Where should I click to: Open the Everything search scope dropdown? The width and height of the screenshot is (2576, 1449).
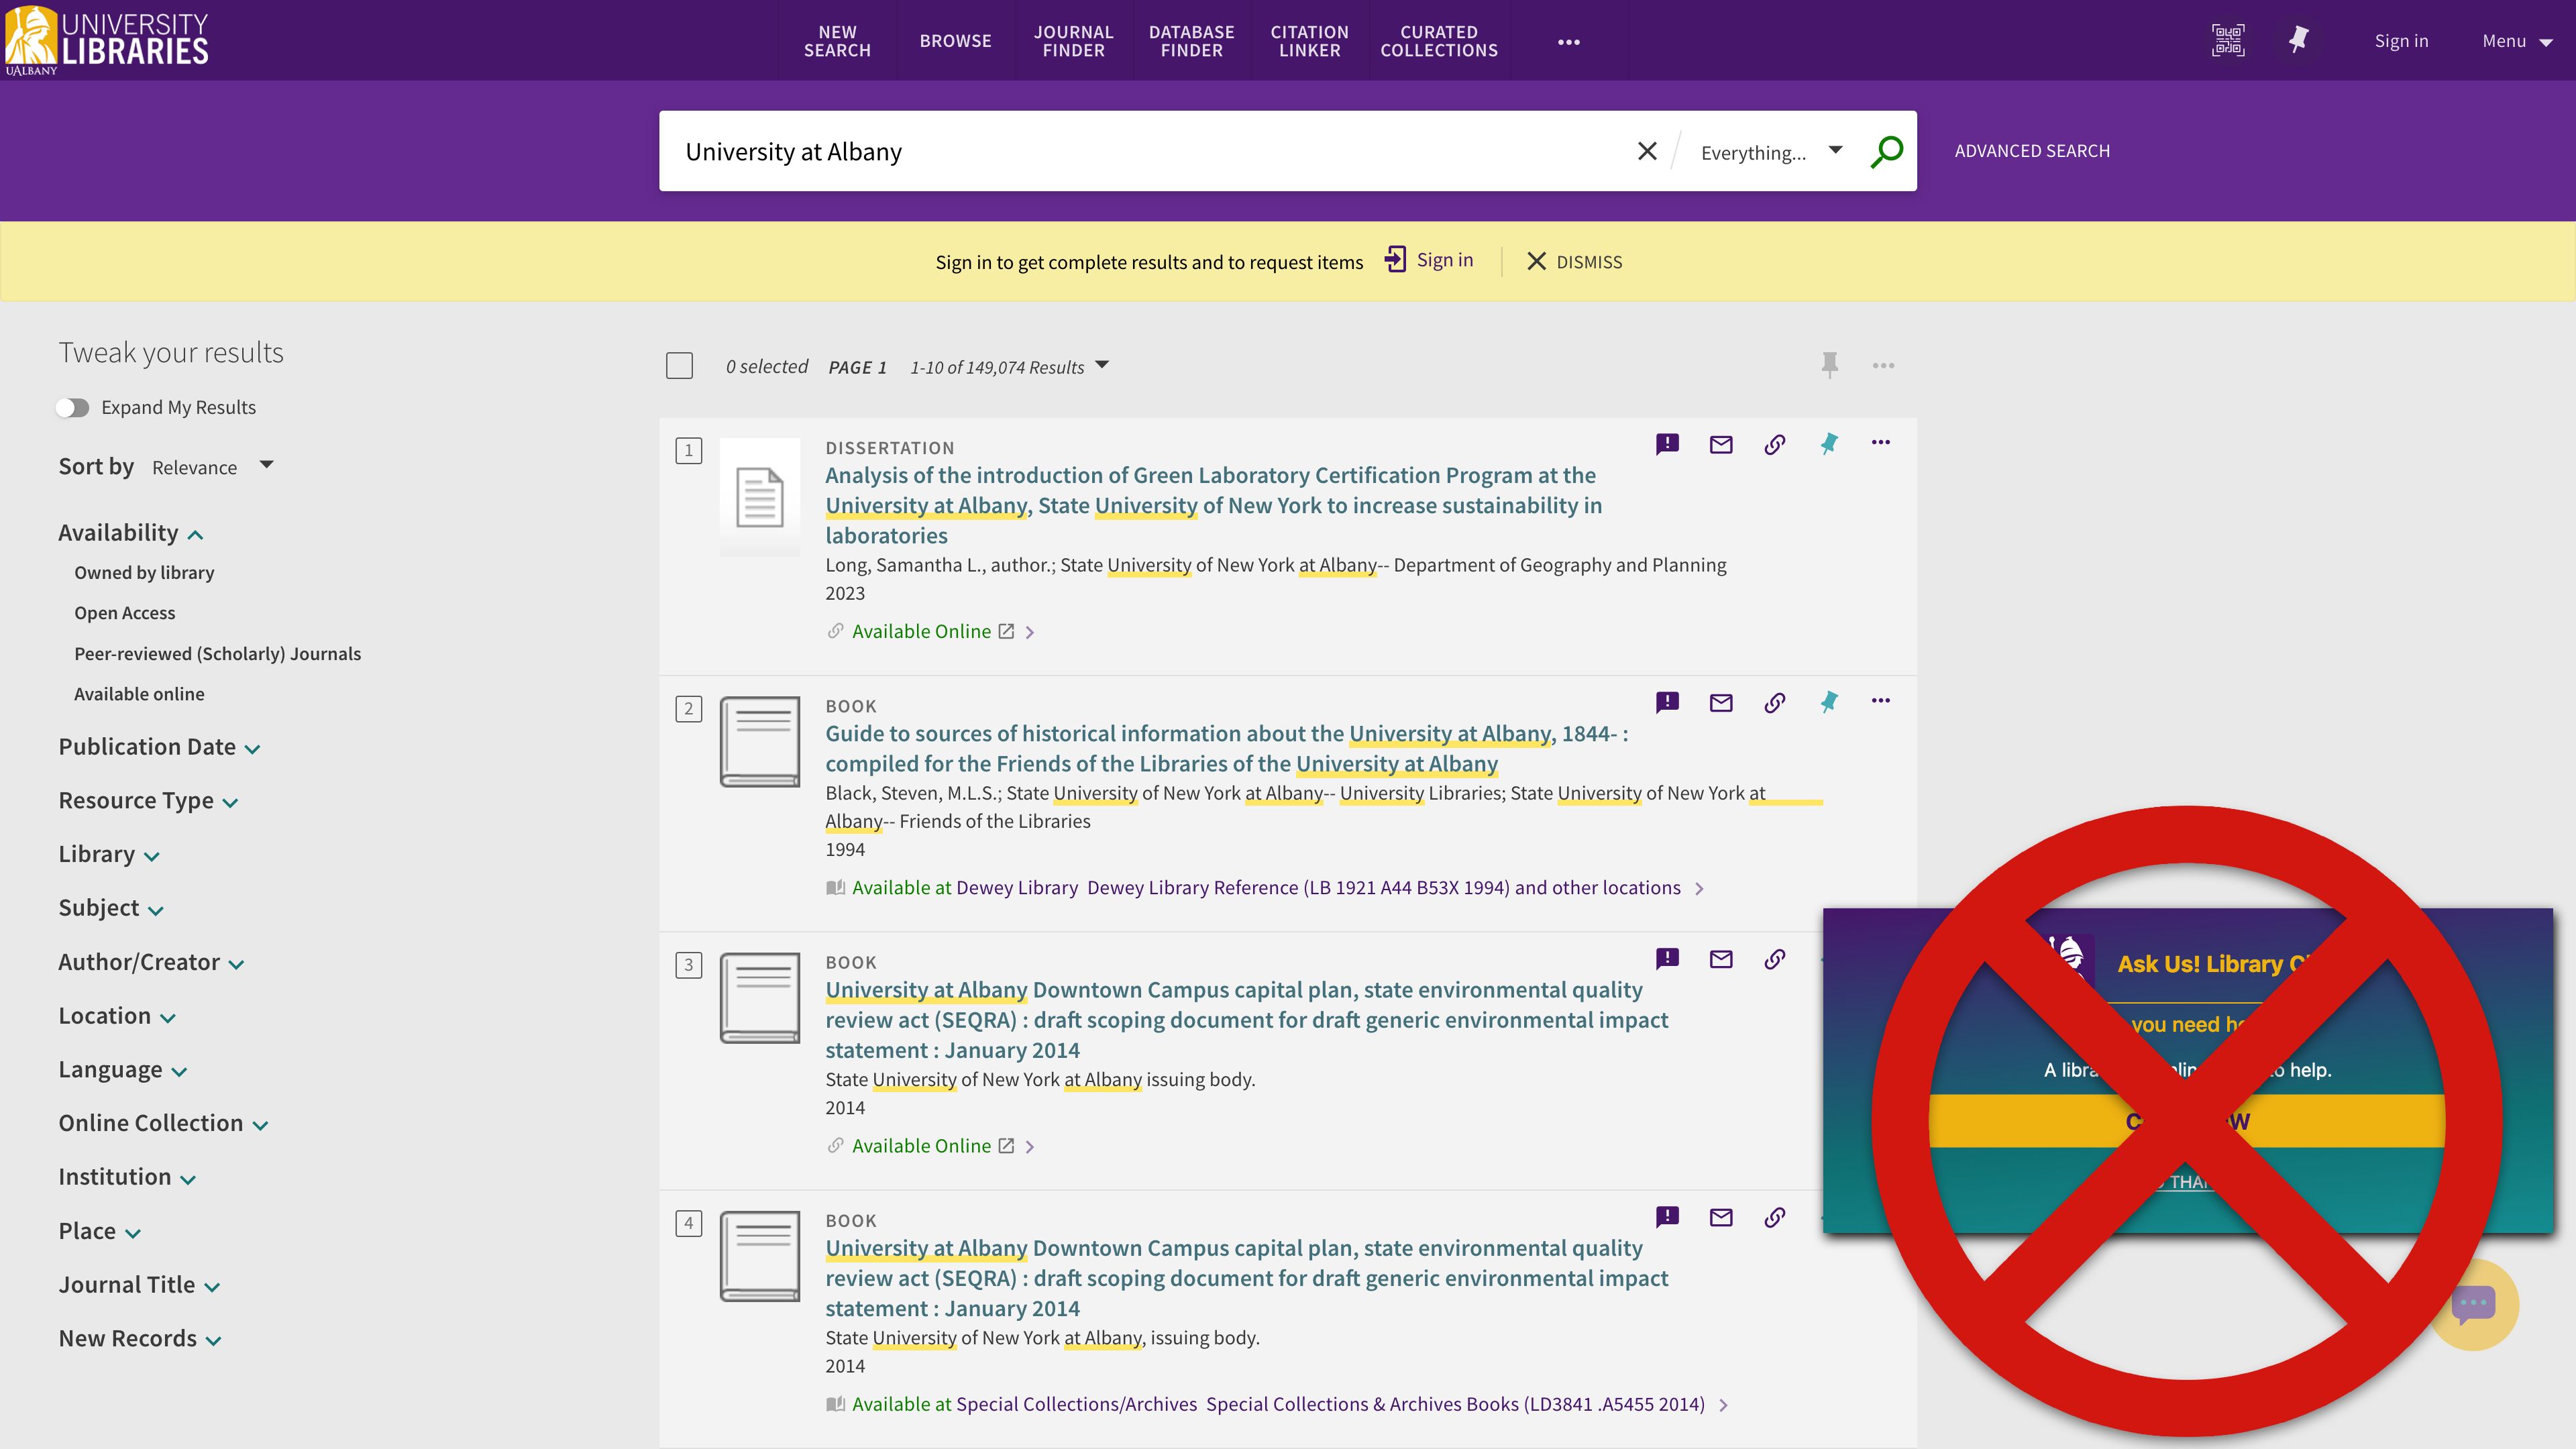coord(1771,152)
